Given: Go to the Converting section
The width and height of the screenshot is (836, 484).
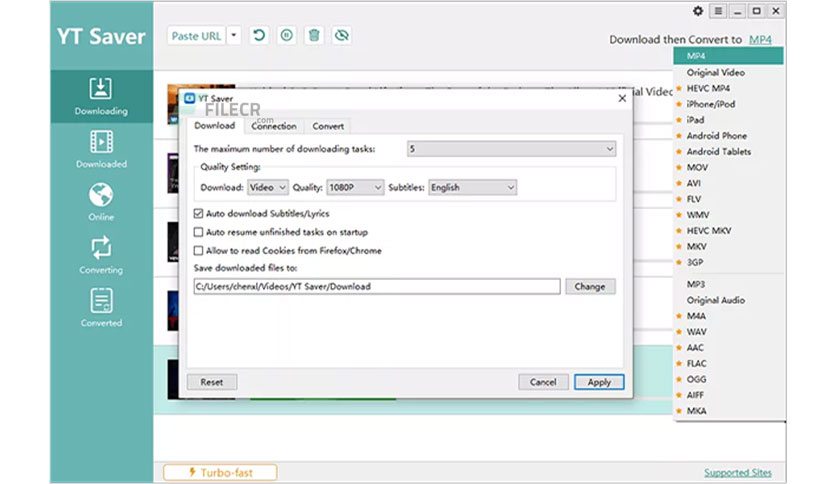Looking at the screenshot, I should coord(101,254).
